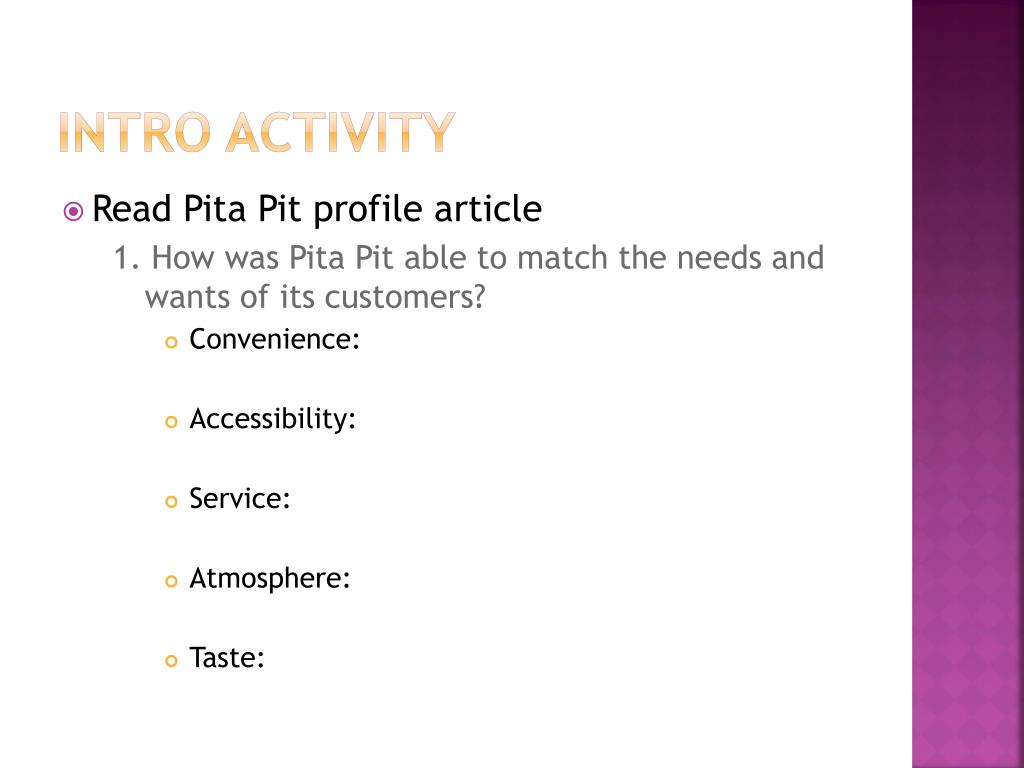Click the orange bullet next to Convenience
This screenshot has height=768, width=1024.
click(x=171, y=342)
